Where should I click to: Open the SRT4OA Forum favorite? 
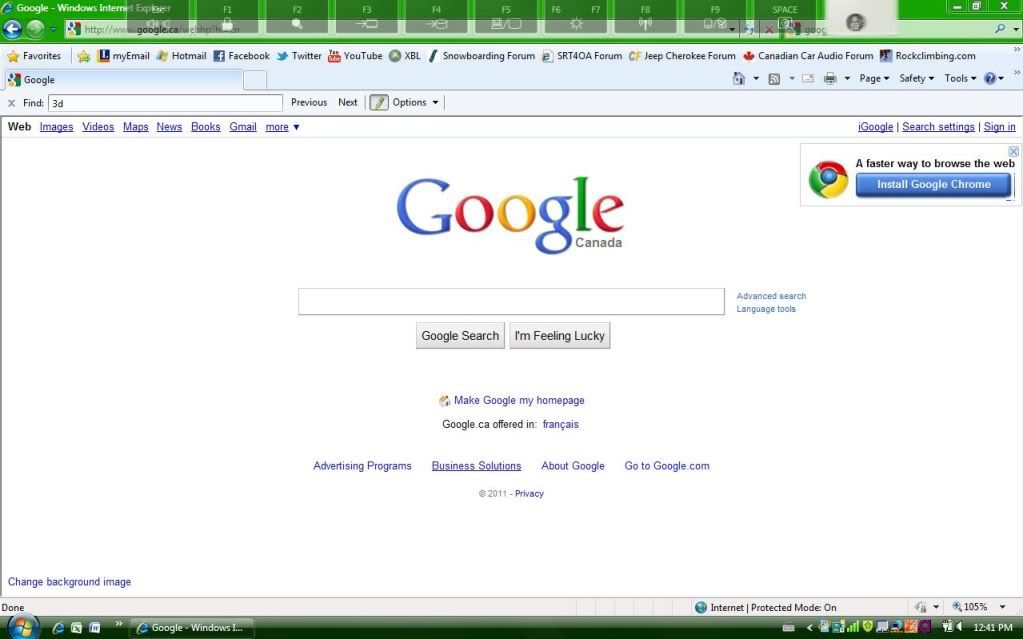(582, 56)
